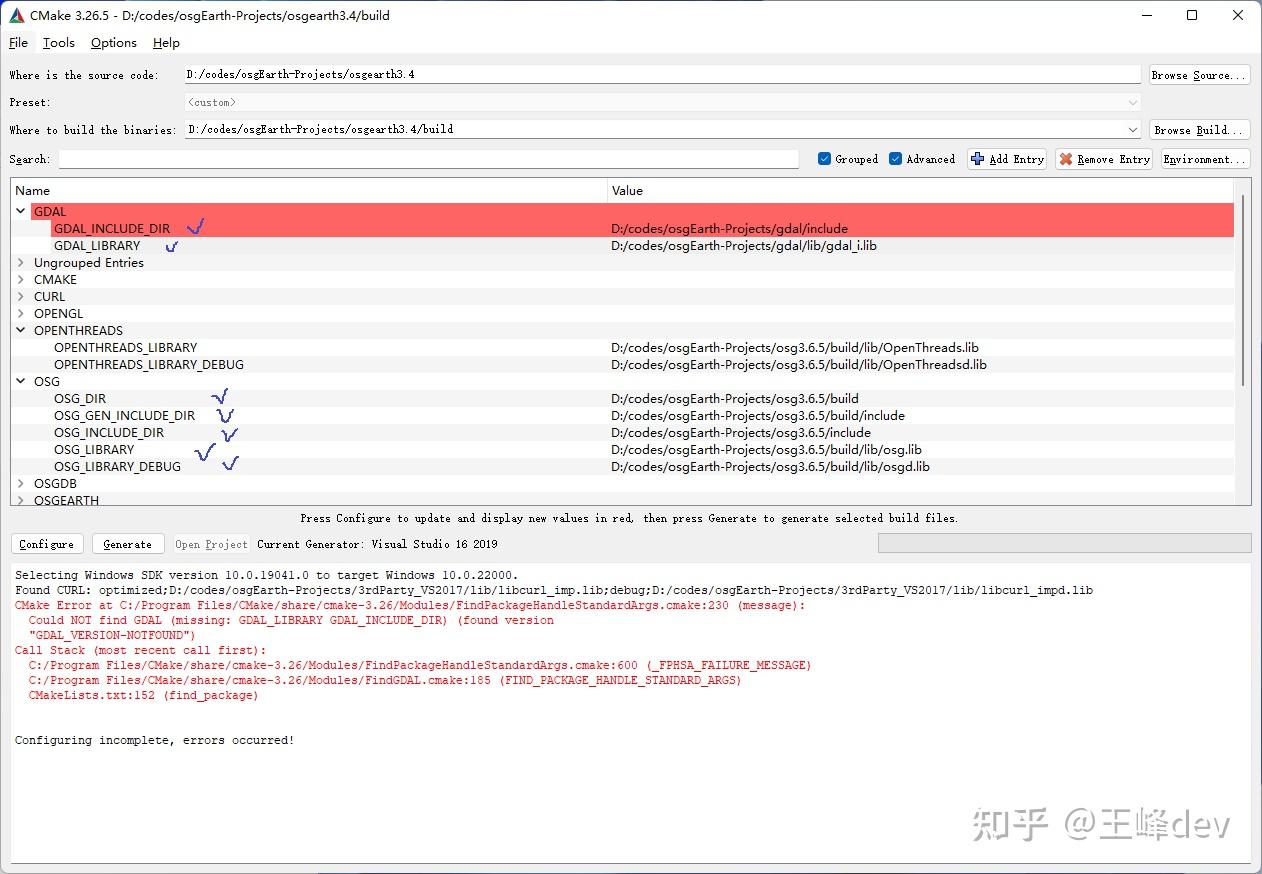Select the OSG_LIBRARY entry
This screenshot has width=1262, height=874.
[94, 449]
